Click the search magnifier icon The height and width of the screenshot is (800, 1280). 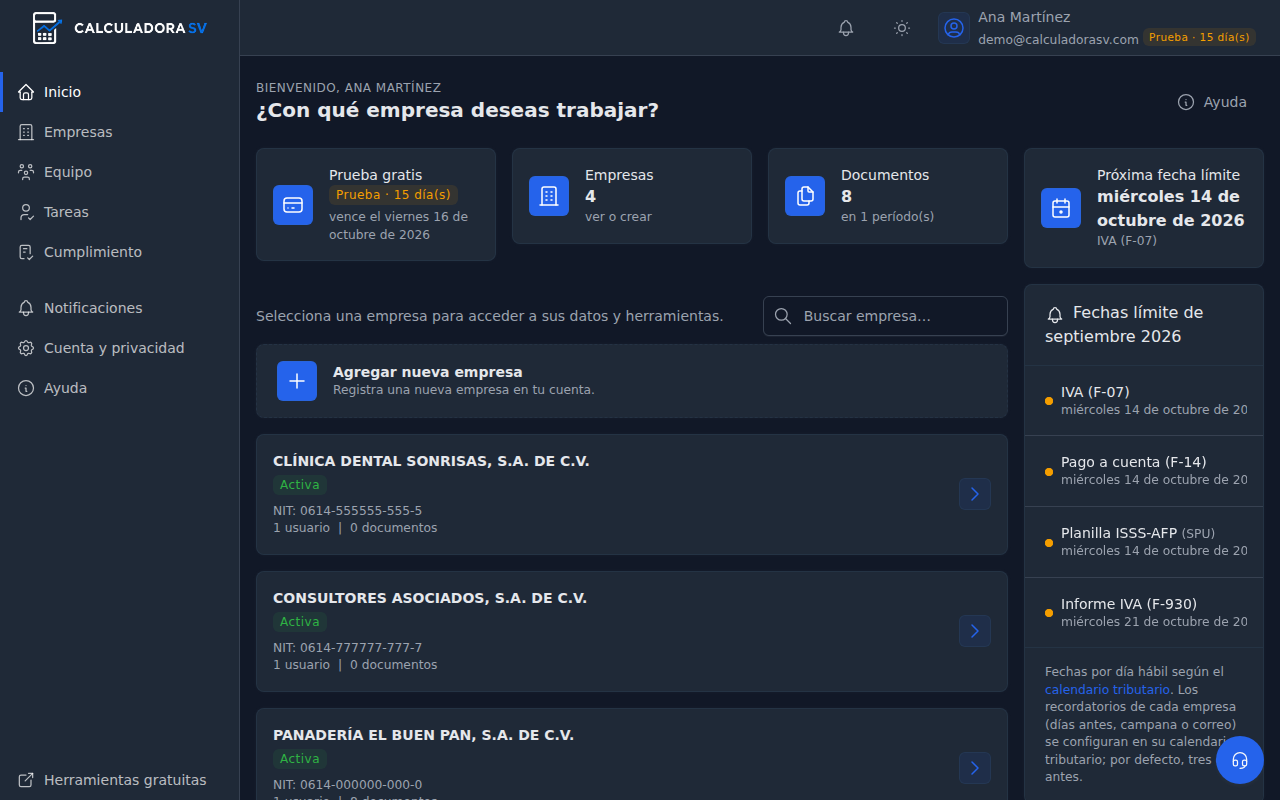783,316
